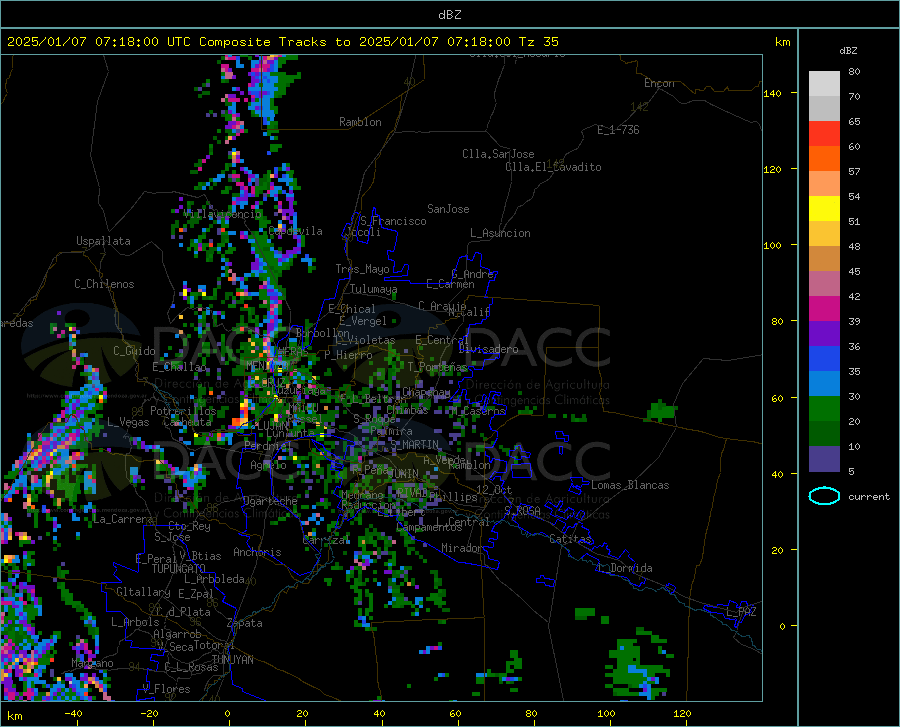This screenshot has width=900, height=727.
Task: Click the '-20' tick label on the km axis
Action: (x=149, y=714)
